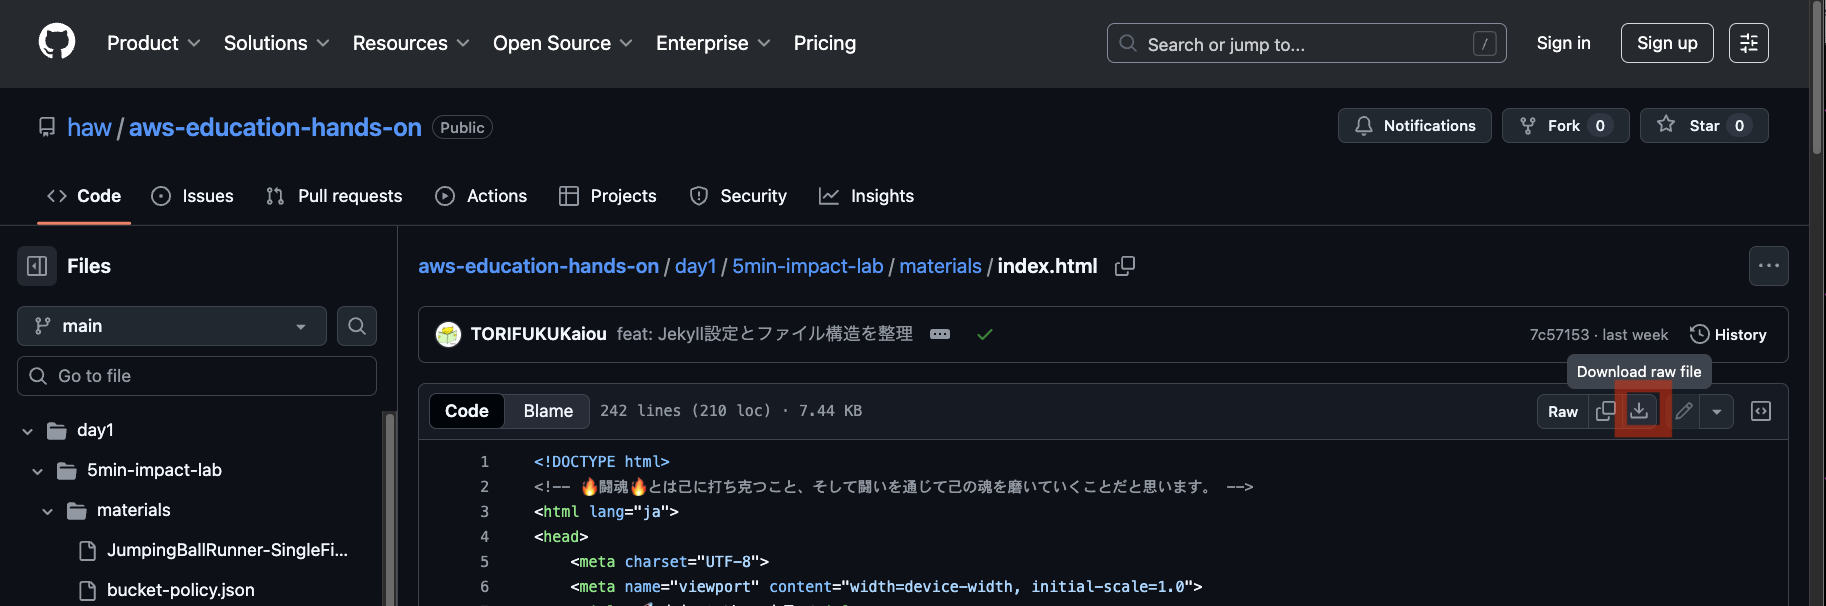The height and width of the screenshot is (606, 1826).
Task: Open the TORIFUKUKaiou author link
Action: [539, 334]
